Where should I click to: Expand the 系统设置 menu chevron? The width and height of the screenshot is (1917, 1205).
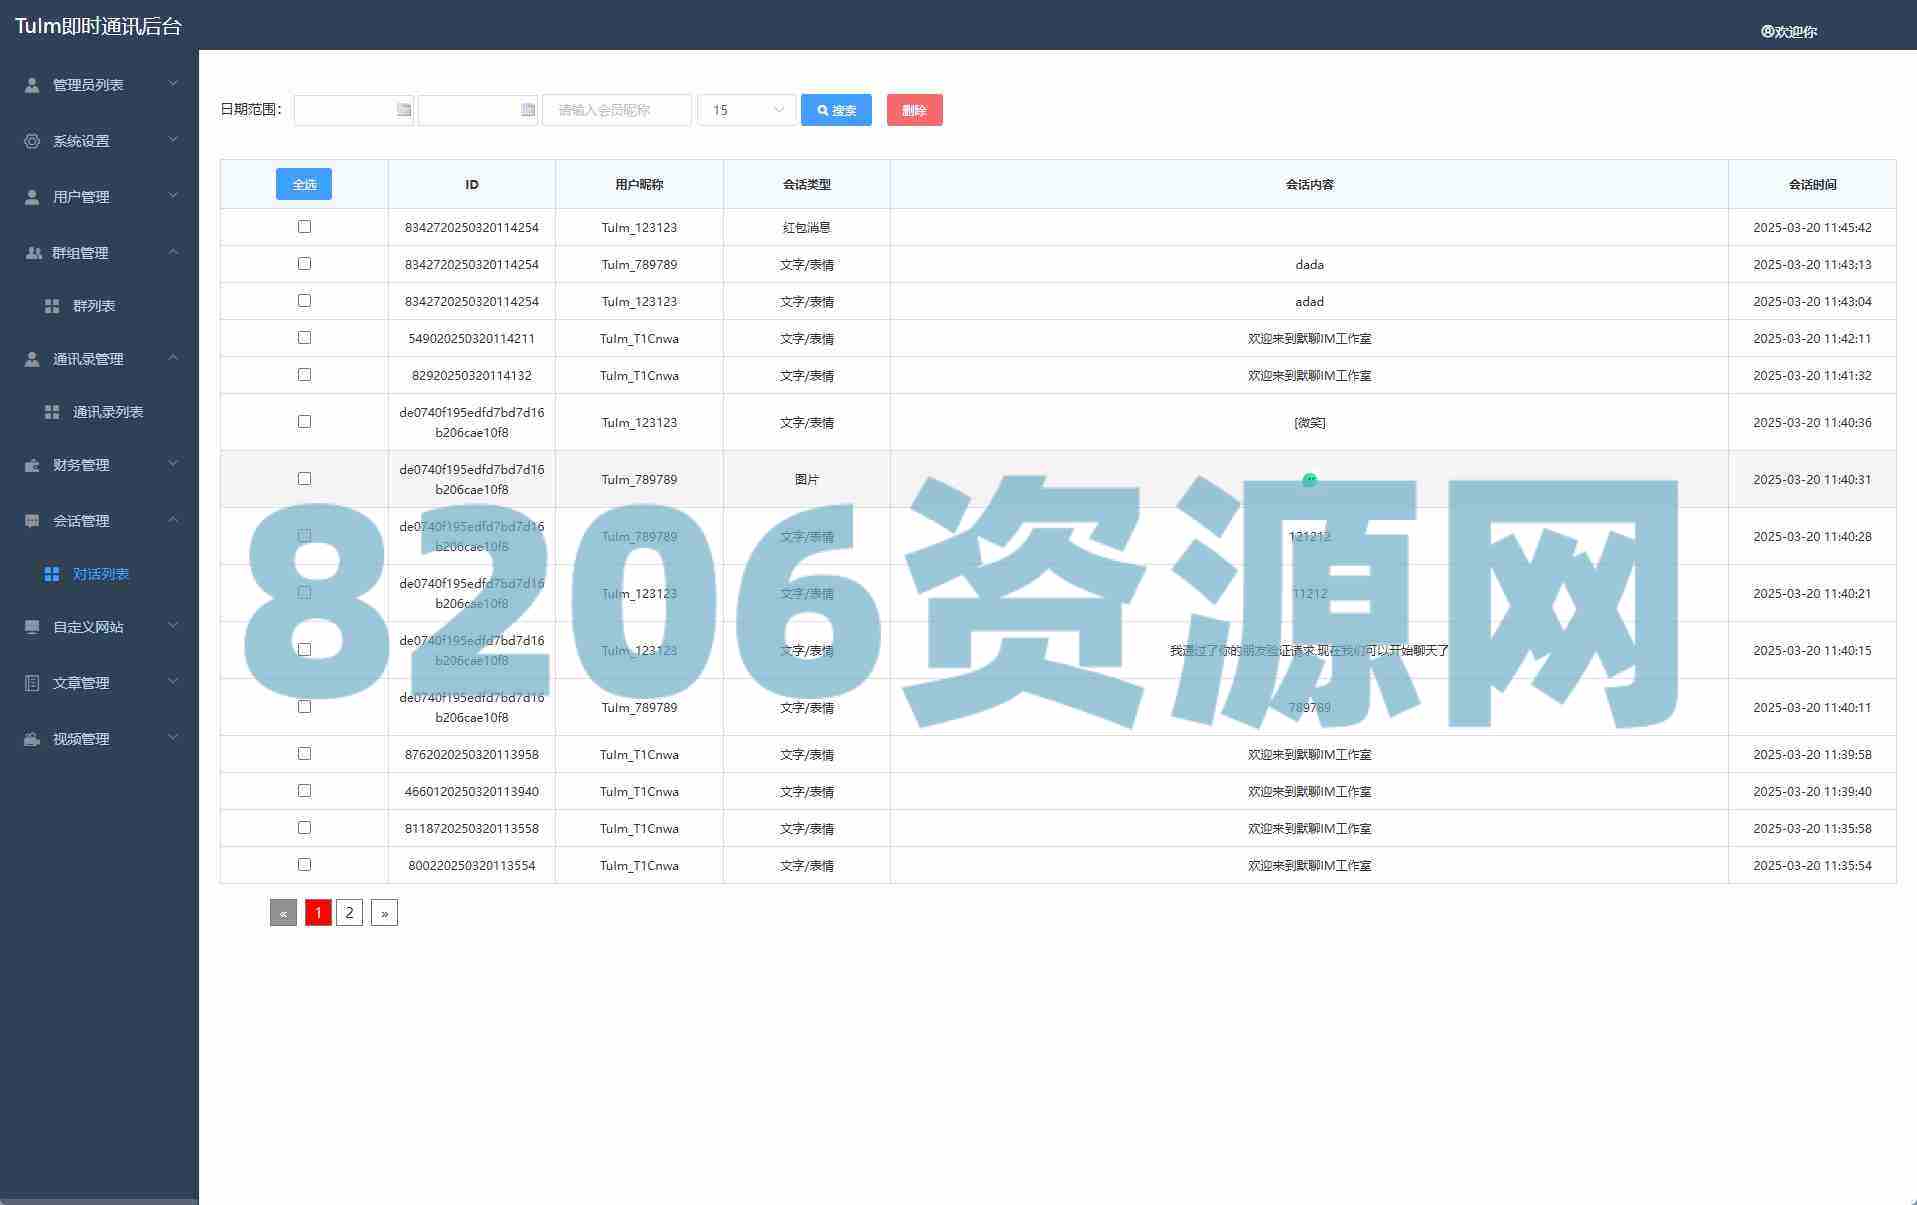coord(173,140)
